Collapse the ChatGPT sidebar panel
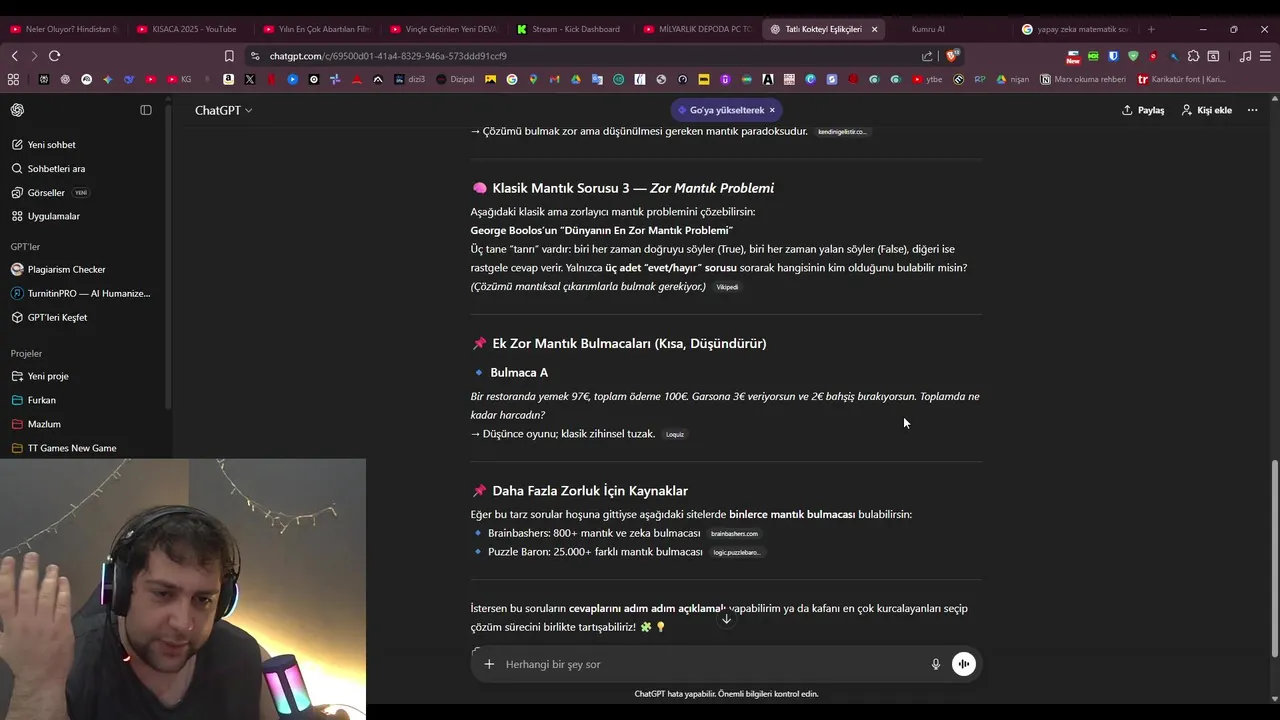 coord(146,110)
